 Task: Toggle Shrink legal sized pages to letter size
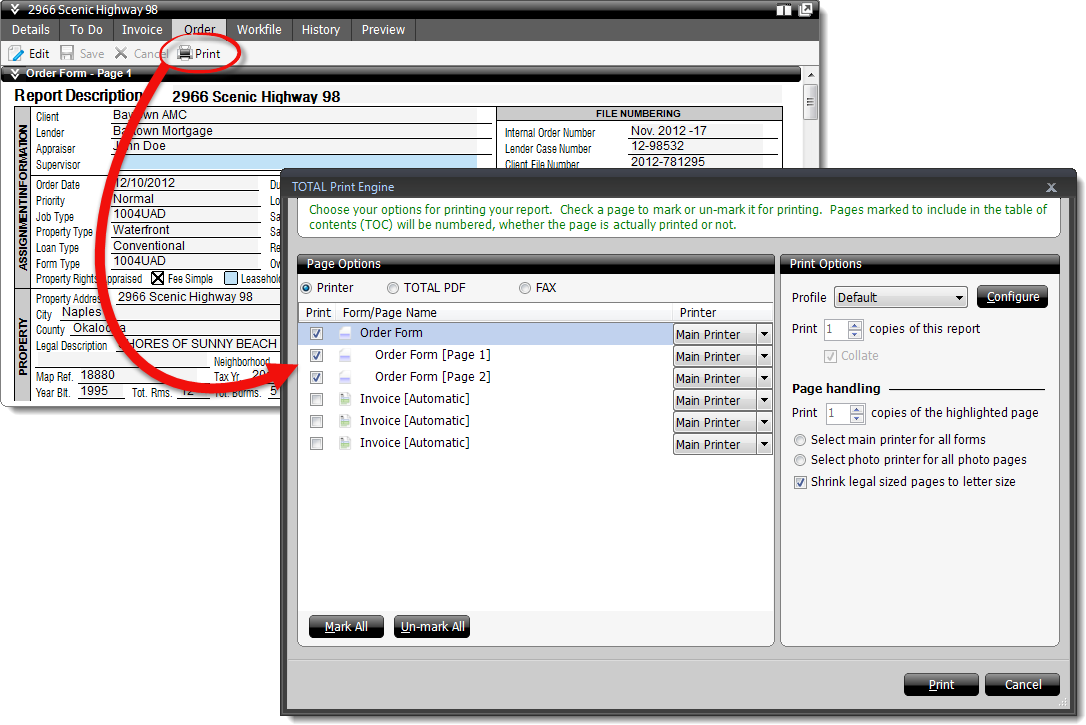click(x=800, y=482)
